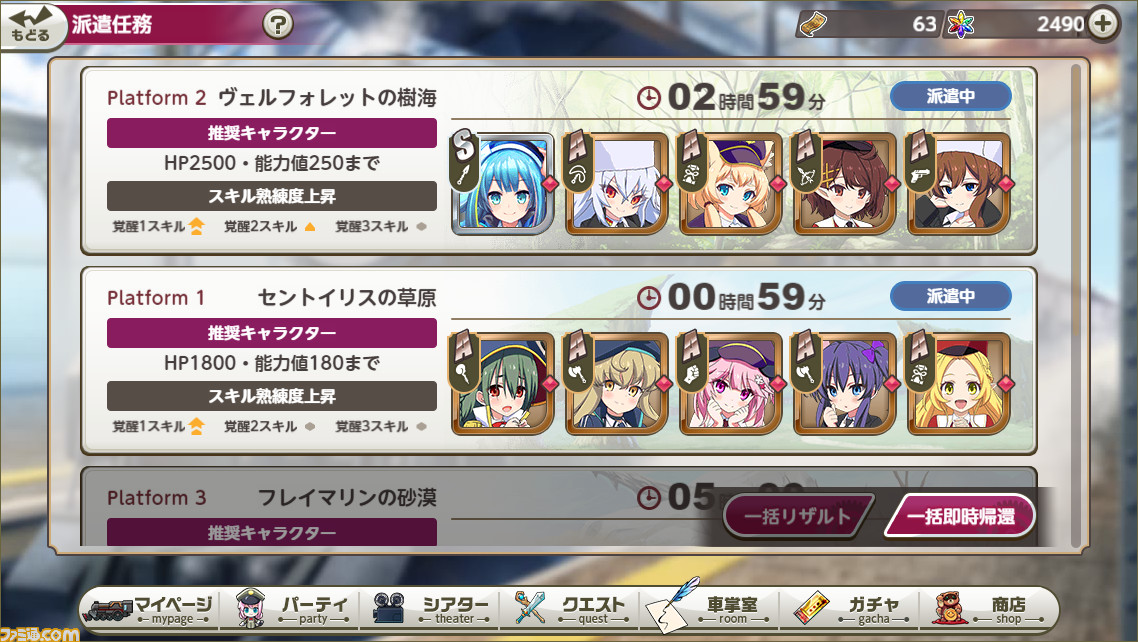Click the 一括リザルト button
This screenshot has width=1138, height=642.
pos(798,517)
